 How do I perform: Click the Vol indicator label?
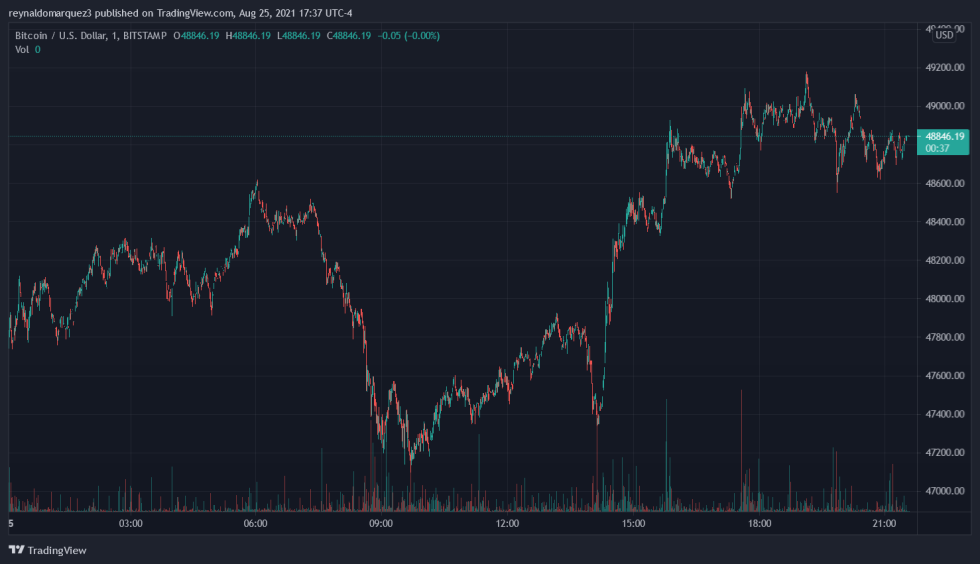[x=22, y=49]
